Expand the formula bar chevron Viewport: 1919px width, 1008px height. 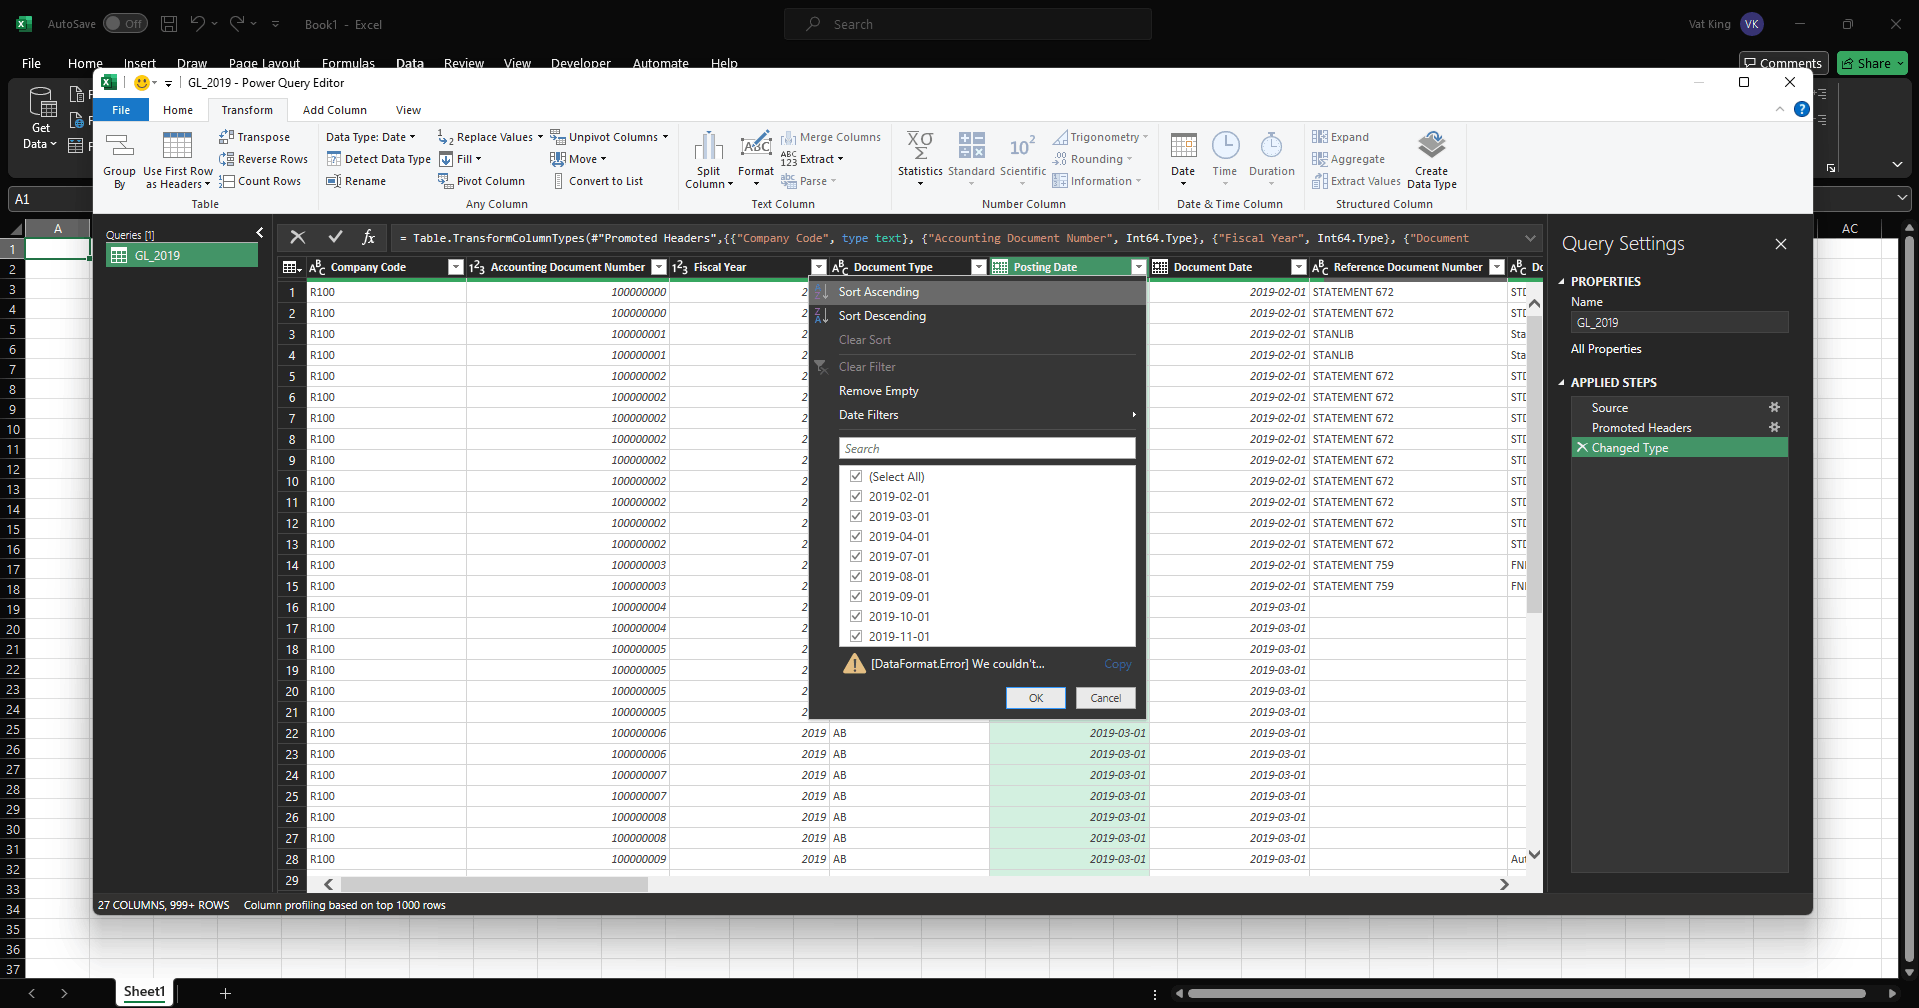(1530, 238)
